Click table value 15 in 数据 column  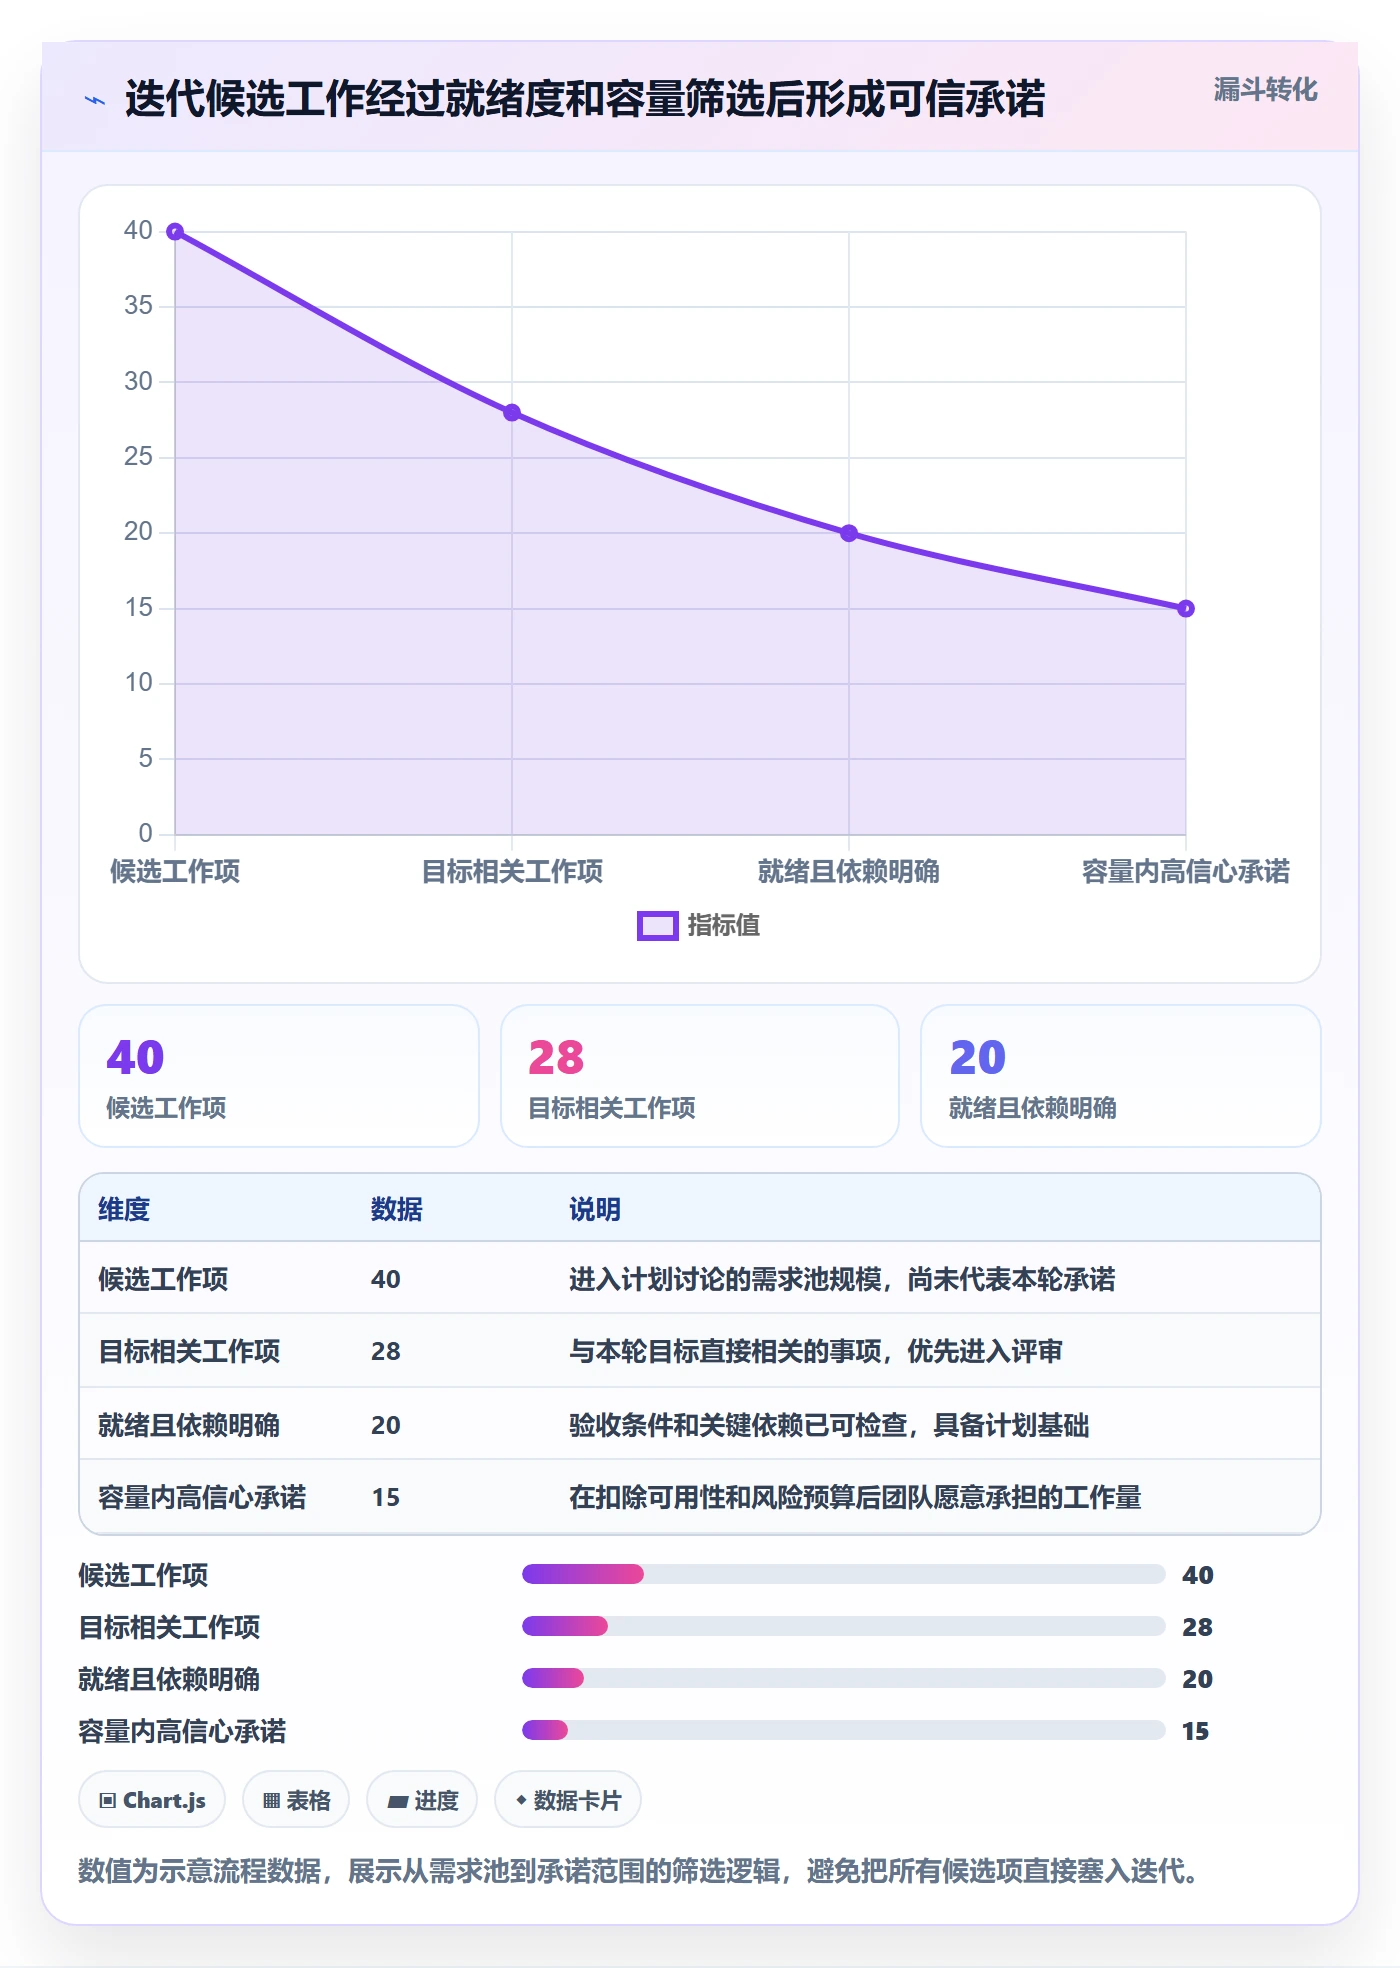pyautogui.click(x=386, y=1497)
